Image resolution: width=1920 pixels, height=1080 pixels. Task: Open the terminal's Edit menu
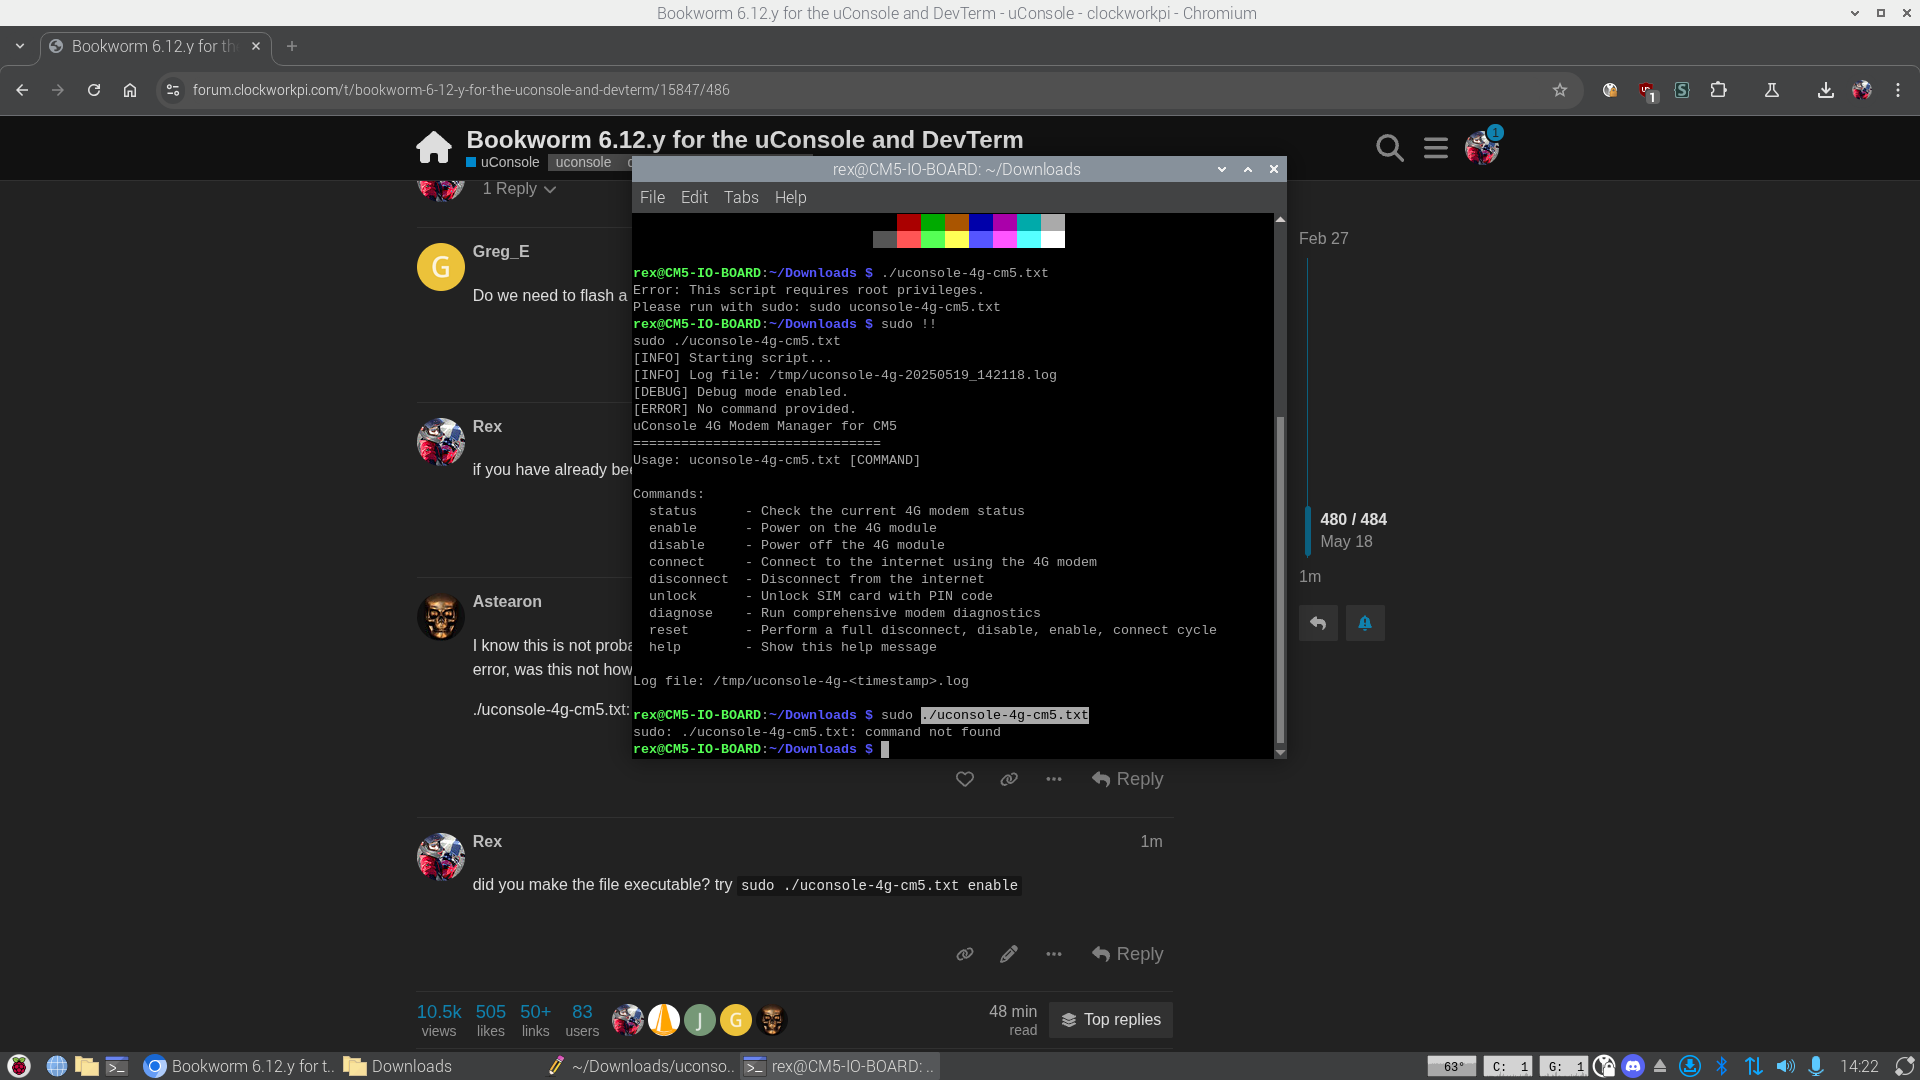coord(694,197)
